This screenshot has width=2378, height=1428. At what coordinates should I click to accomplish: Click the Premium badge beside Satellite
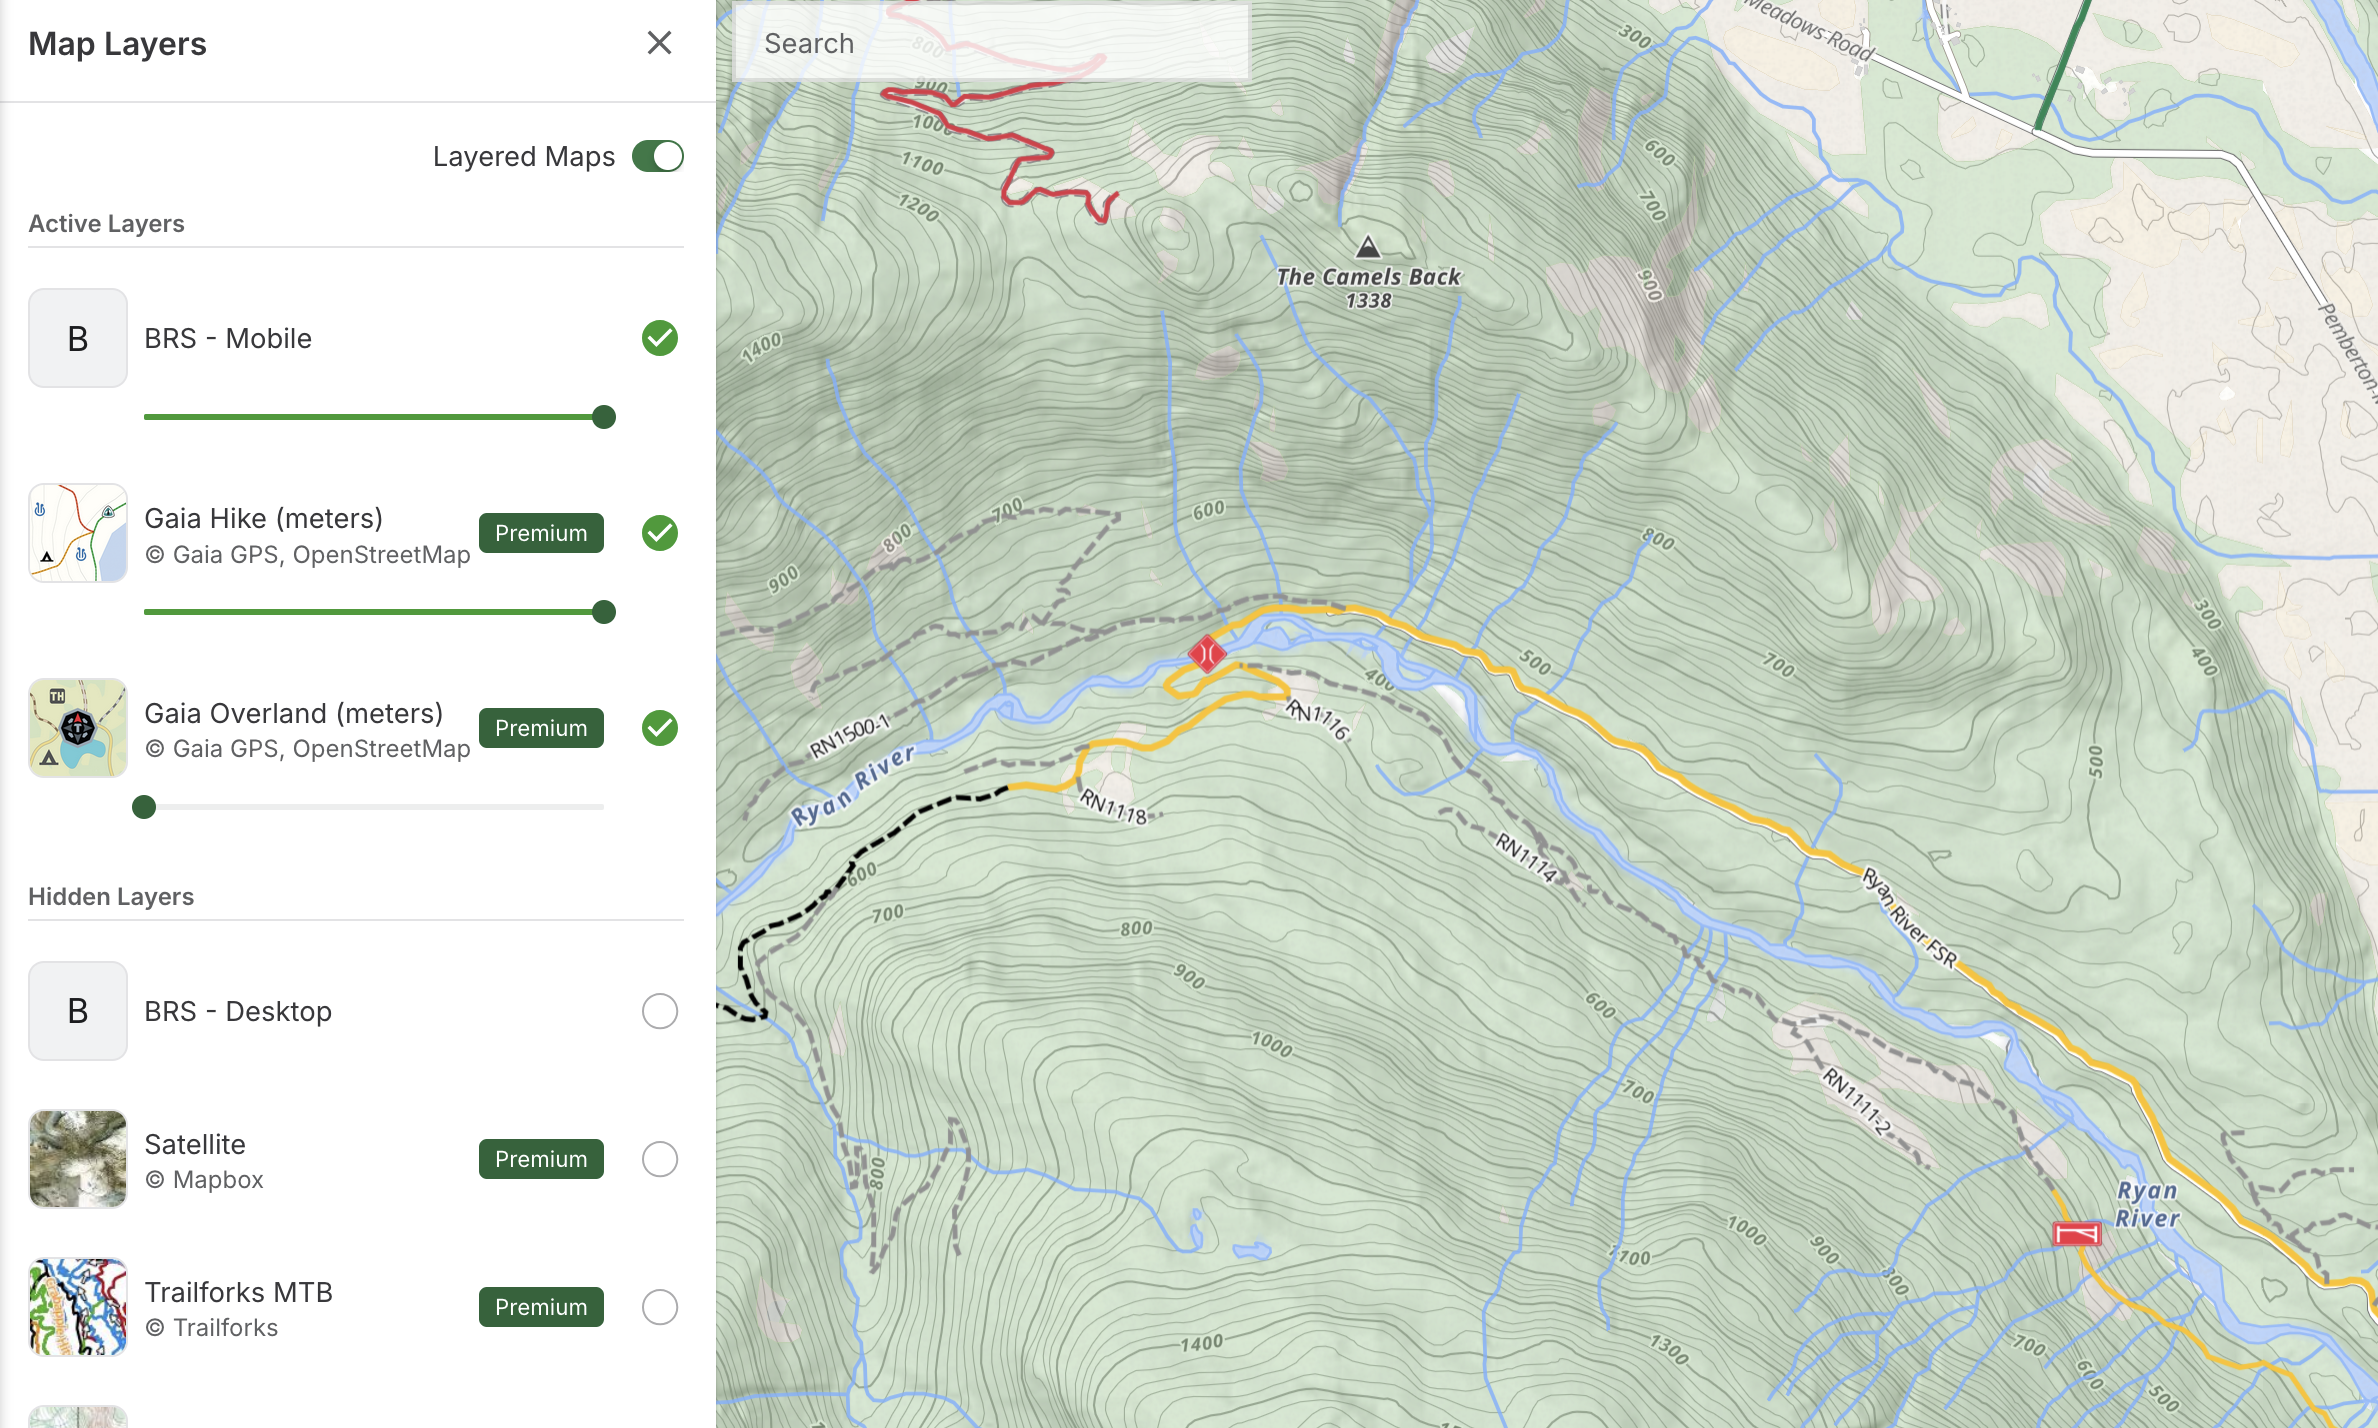541,1159
